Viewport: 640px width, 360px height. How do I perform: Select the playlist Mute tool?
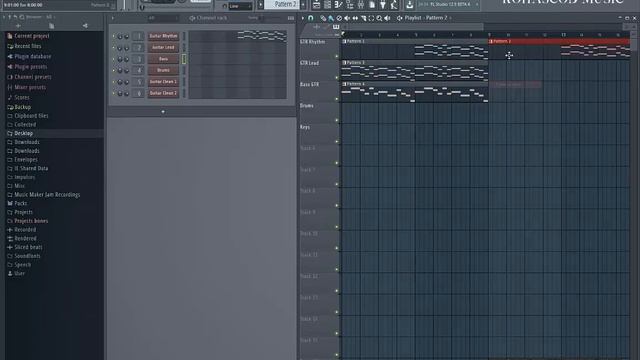click(x=347, y=18)
